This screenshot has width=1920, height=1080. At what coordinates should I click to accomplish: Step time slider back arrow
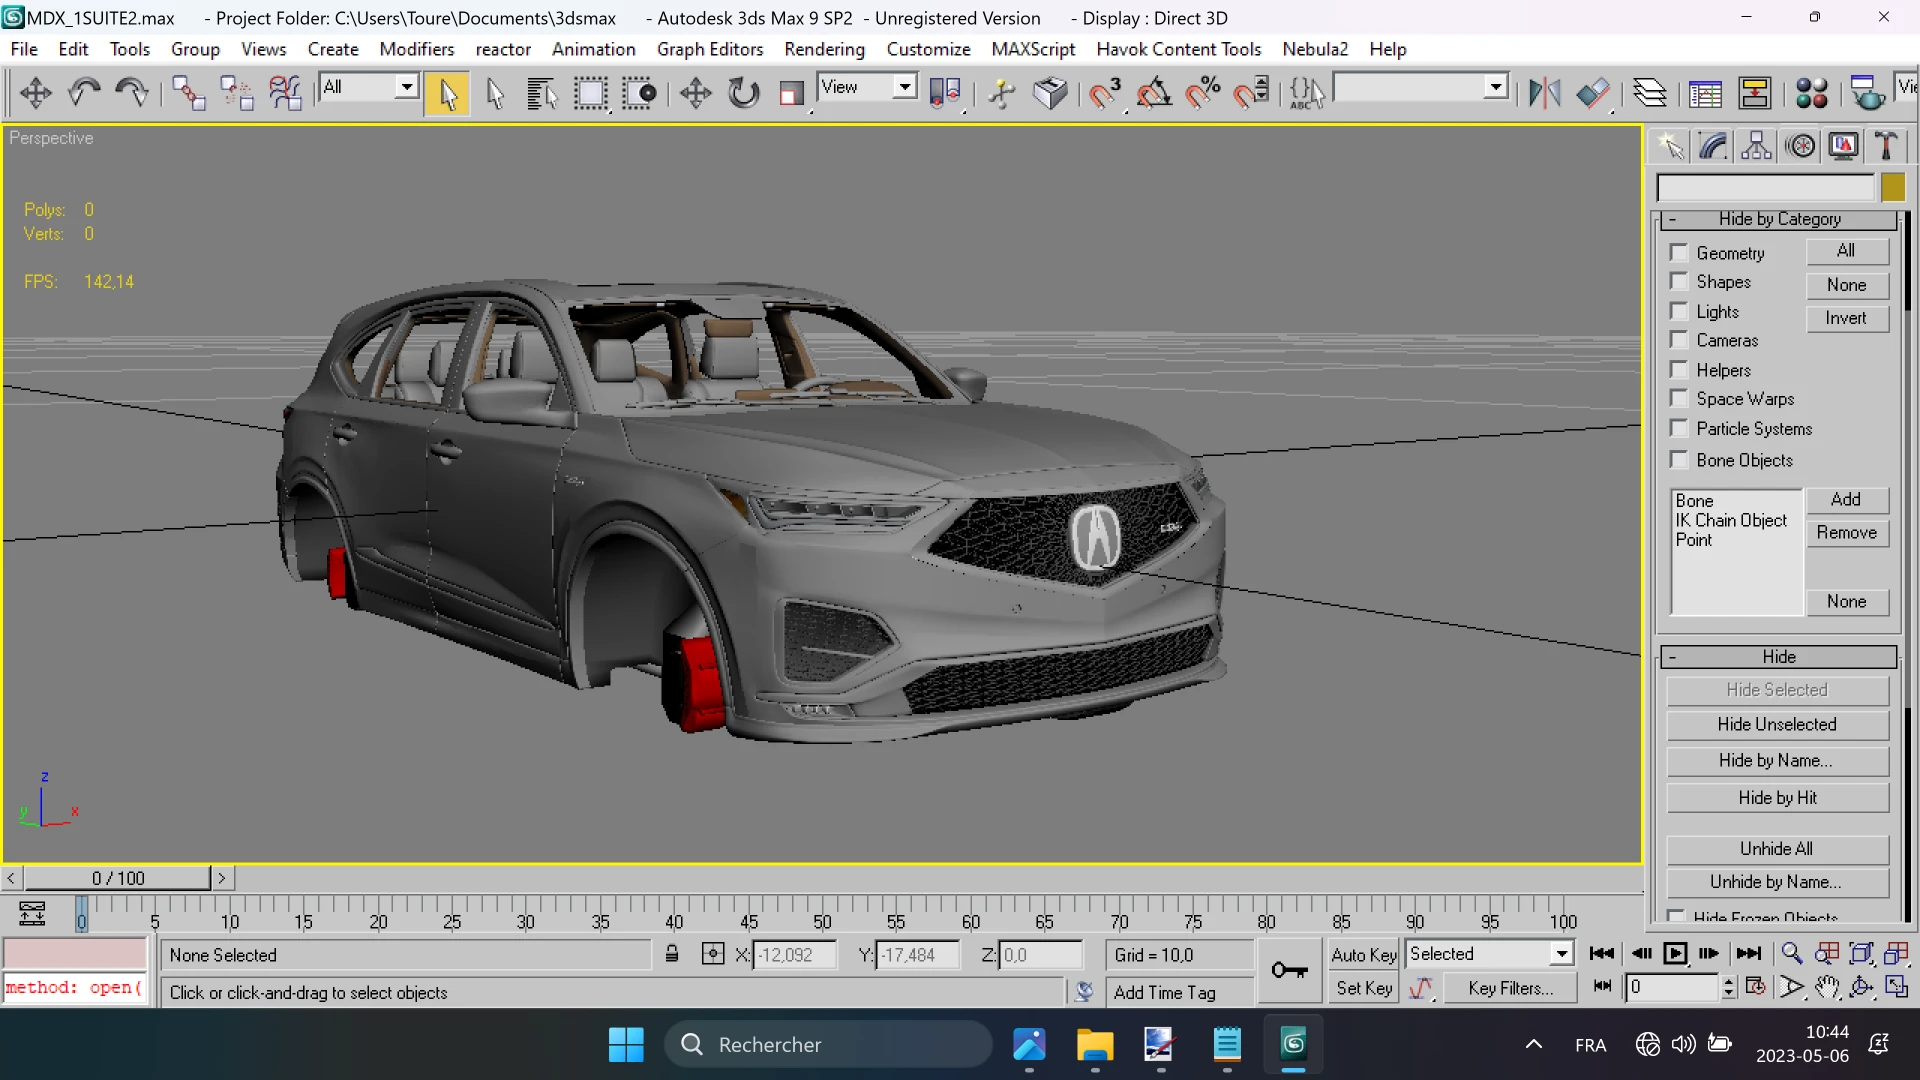[11, 878]
